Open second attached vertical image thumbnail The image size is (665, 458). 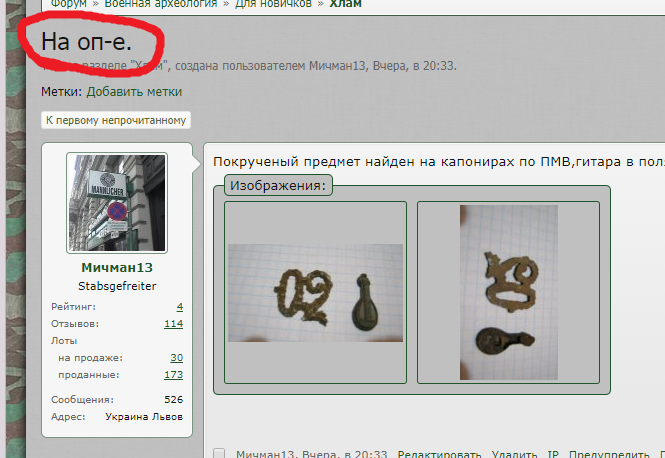(509, 293)
